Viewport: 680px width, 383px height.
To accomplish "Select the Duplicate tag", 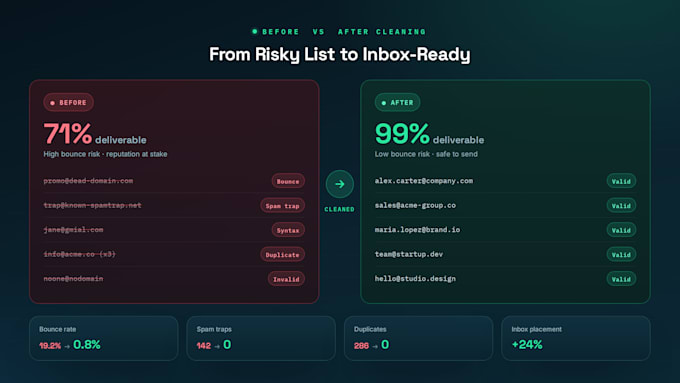I will point(282,255).
